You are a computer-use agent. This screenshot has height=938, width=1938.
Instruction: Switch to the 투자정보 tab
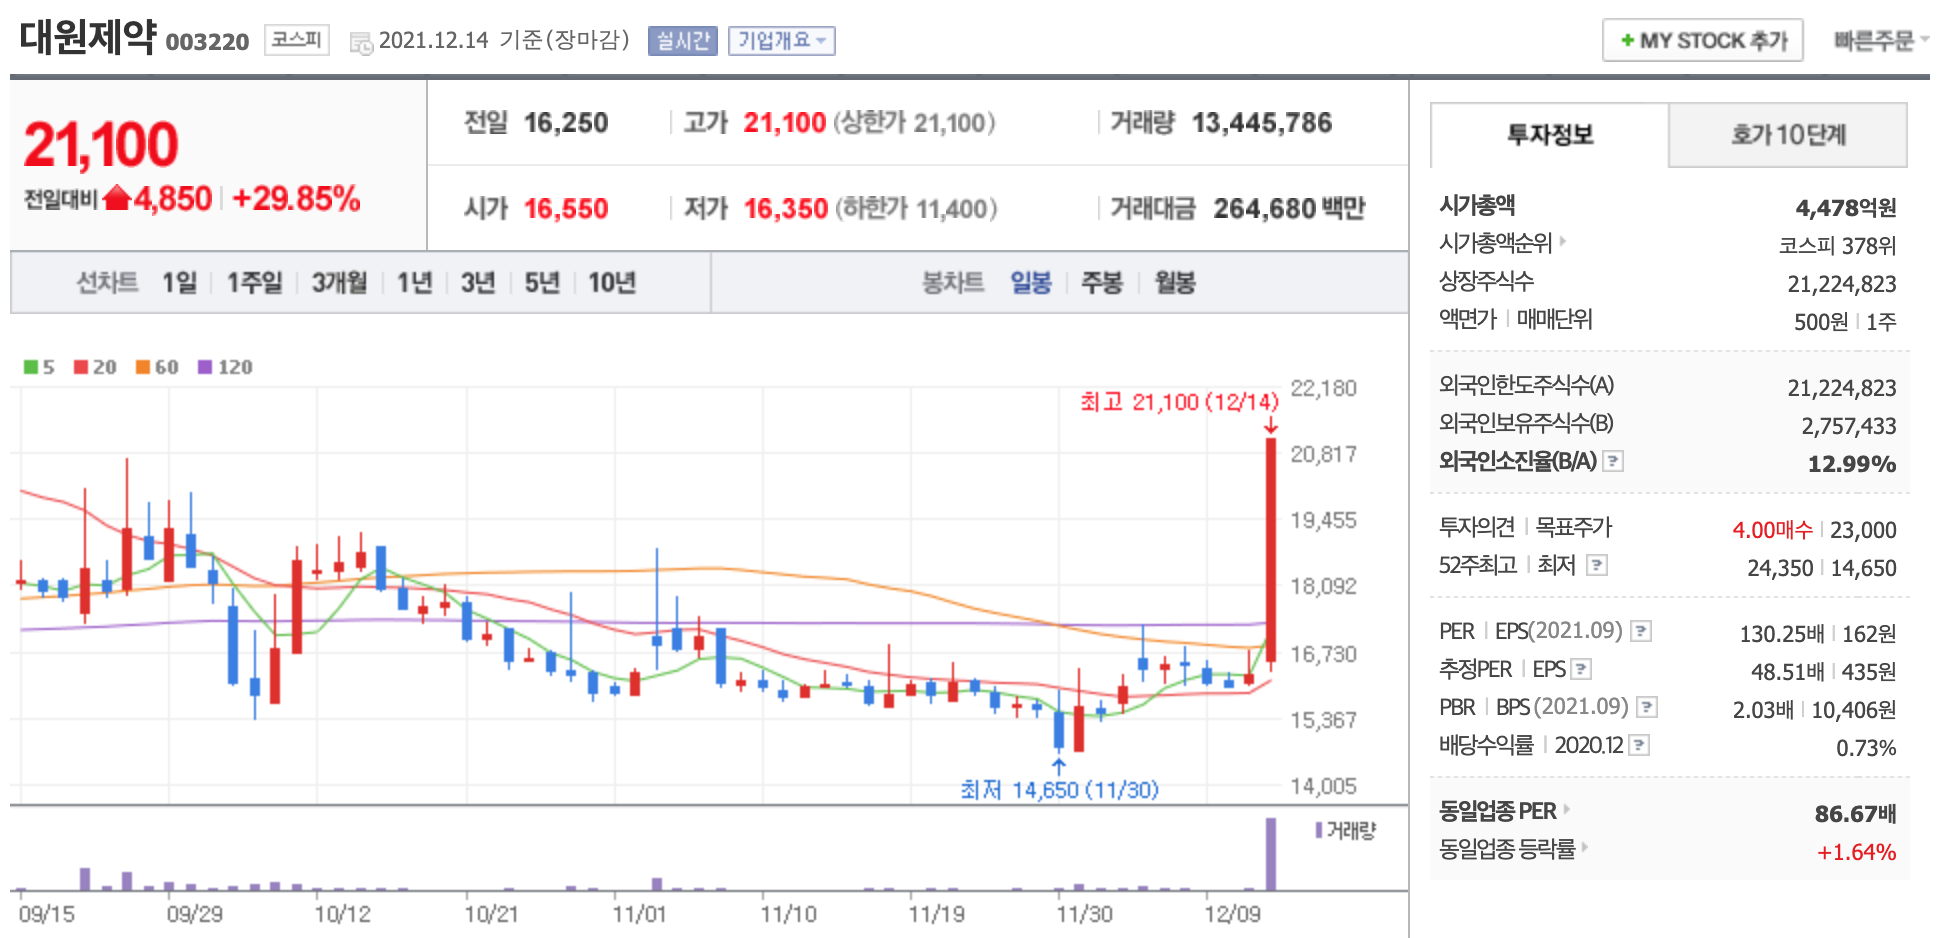coord(1550,135)
